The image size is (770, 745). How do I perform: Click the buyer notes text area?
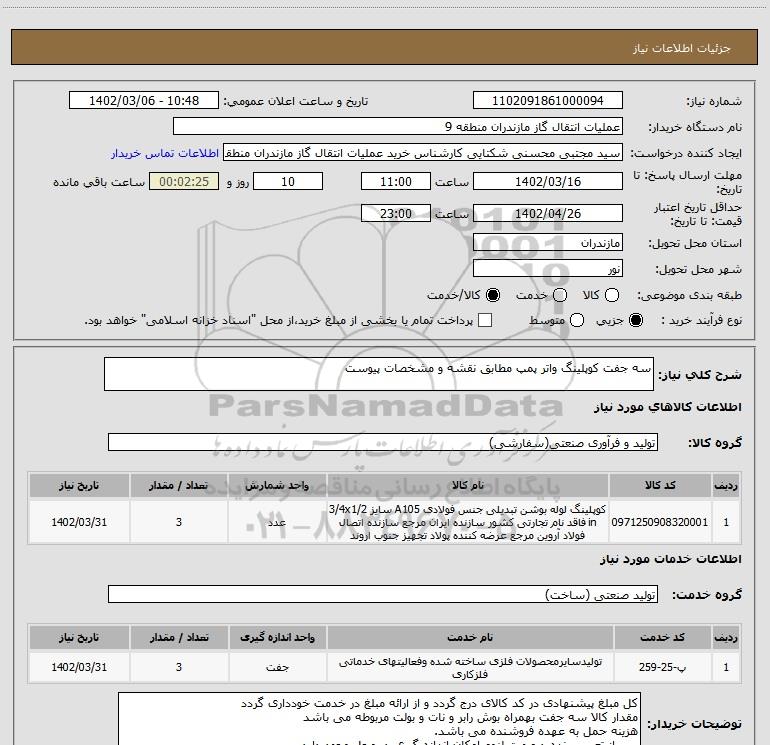click(x=379, y=719)
